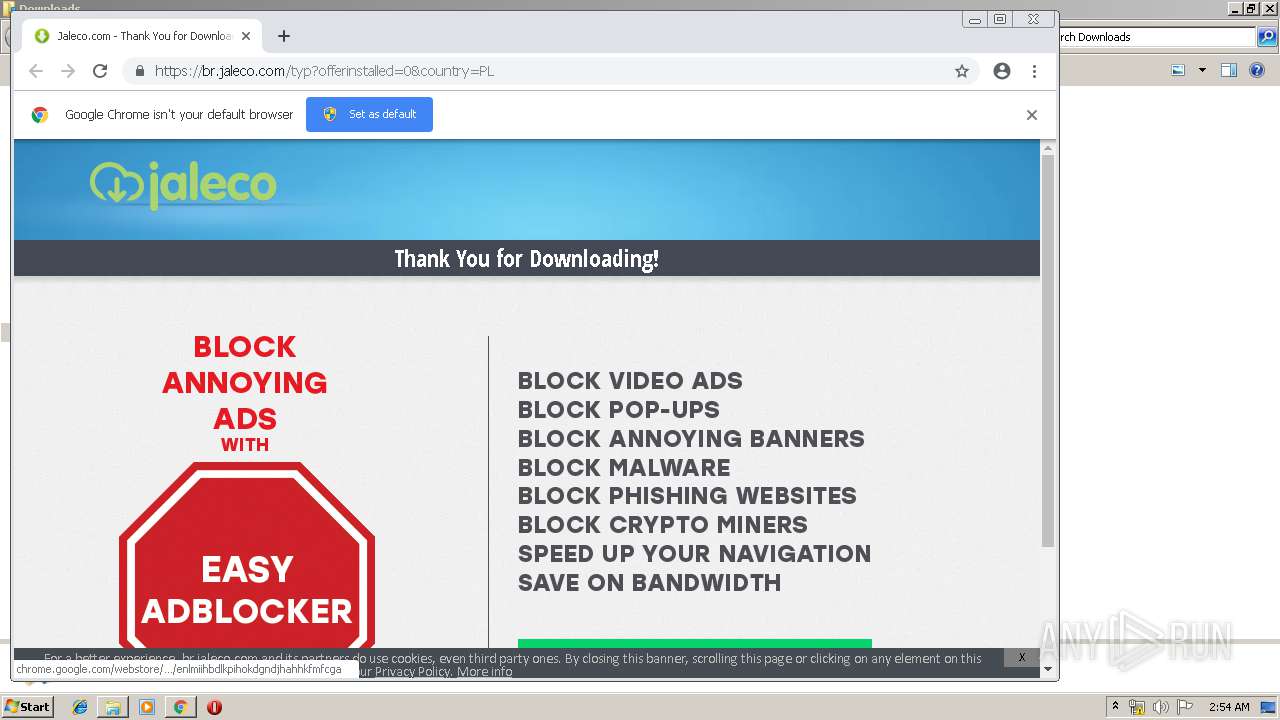Open the network tray icon
This screenshot has height=720, width=1280.
(x=1137, y=707)
